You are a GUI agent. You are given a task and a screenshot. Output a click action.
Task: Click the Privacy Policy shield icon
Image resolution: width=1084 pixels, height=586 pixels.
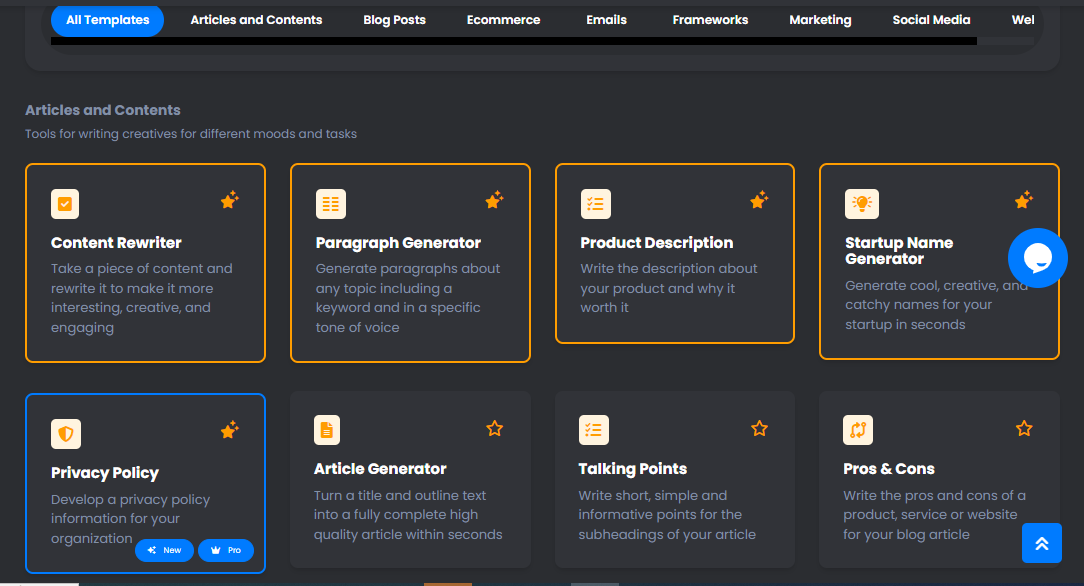pos(66,434)
